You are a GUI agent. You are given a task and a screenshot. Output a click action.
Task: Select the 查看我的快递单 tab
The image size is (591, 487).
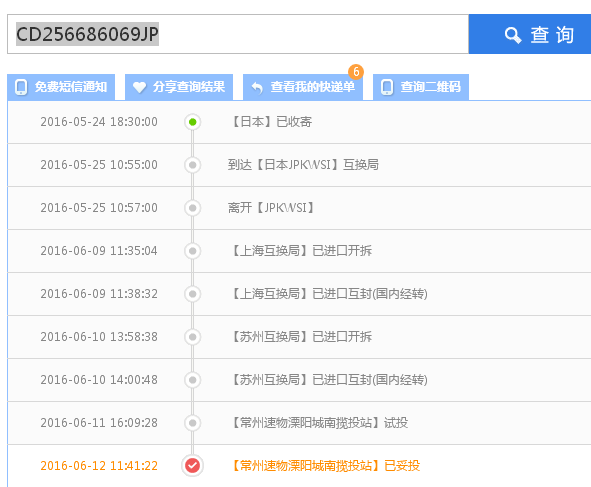tap(303, 87)
